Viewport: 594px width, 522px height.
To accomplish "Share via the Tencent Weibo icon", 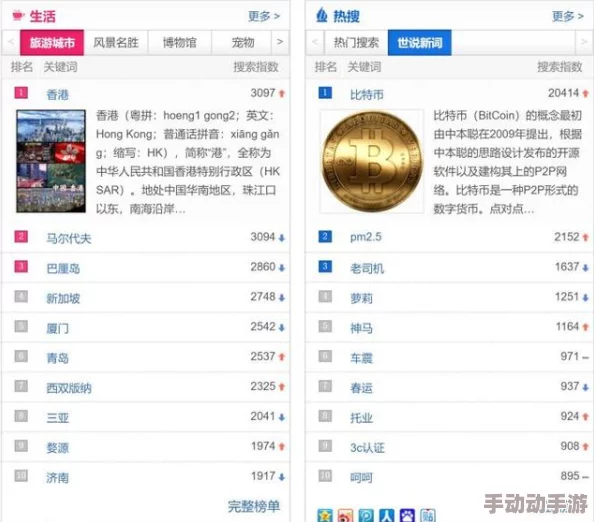I will pos(366,516).
